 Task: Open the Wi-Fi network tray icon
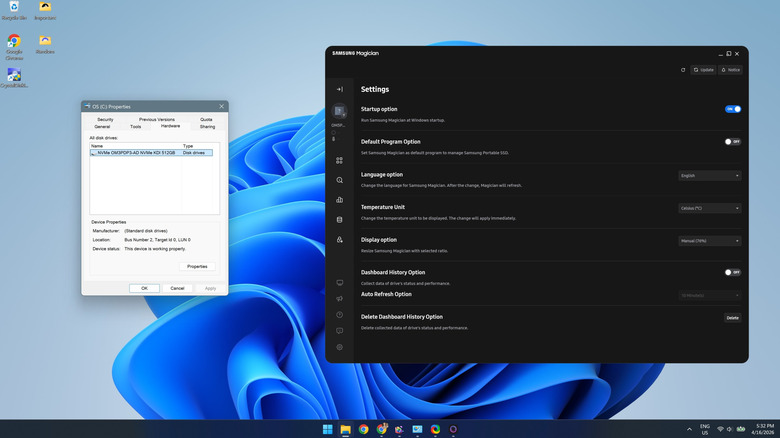pyautogui.click(x=720, y=429)
